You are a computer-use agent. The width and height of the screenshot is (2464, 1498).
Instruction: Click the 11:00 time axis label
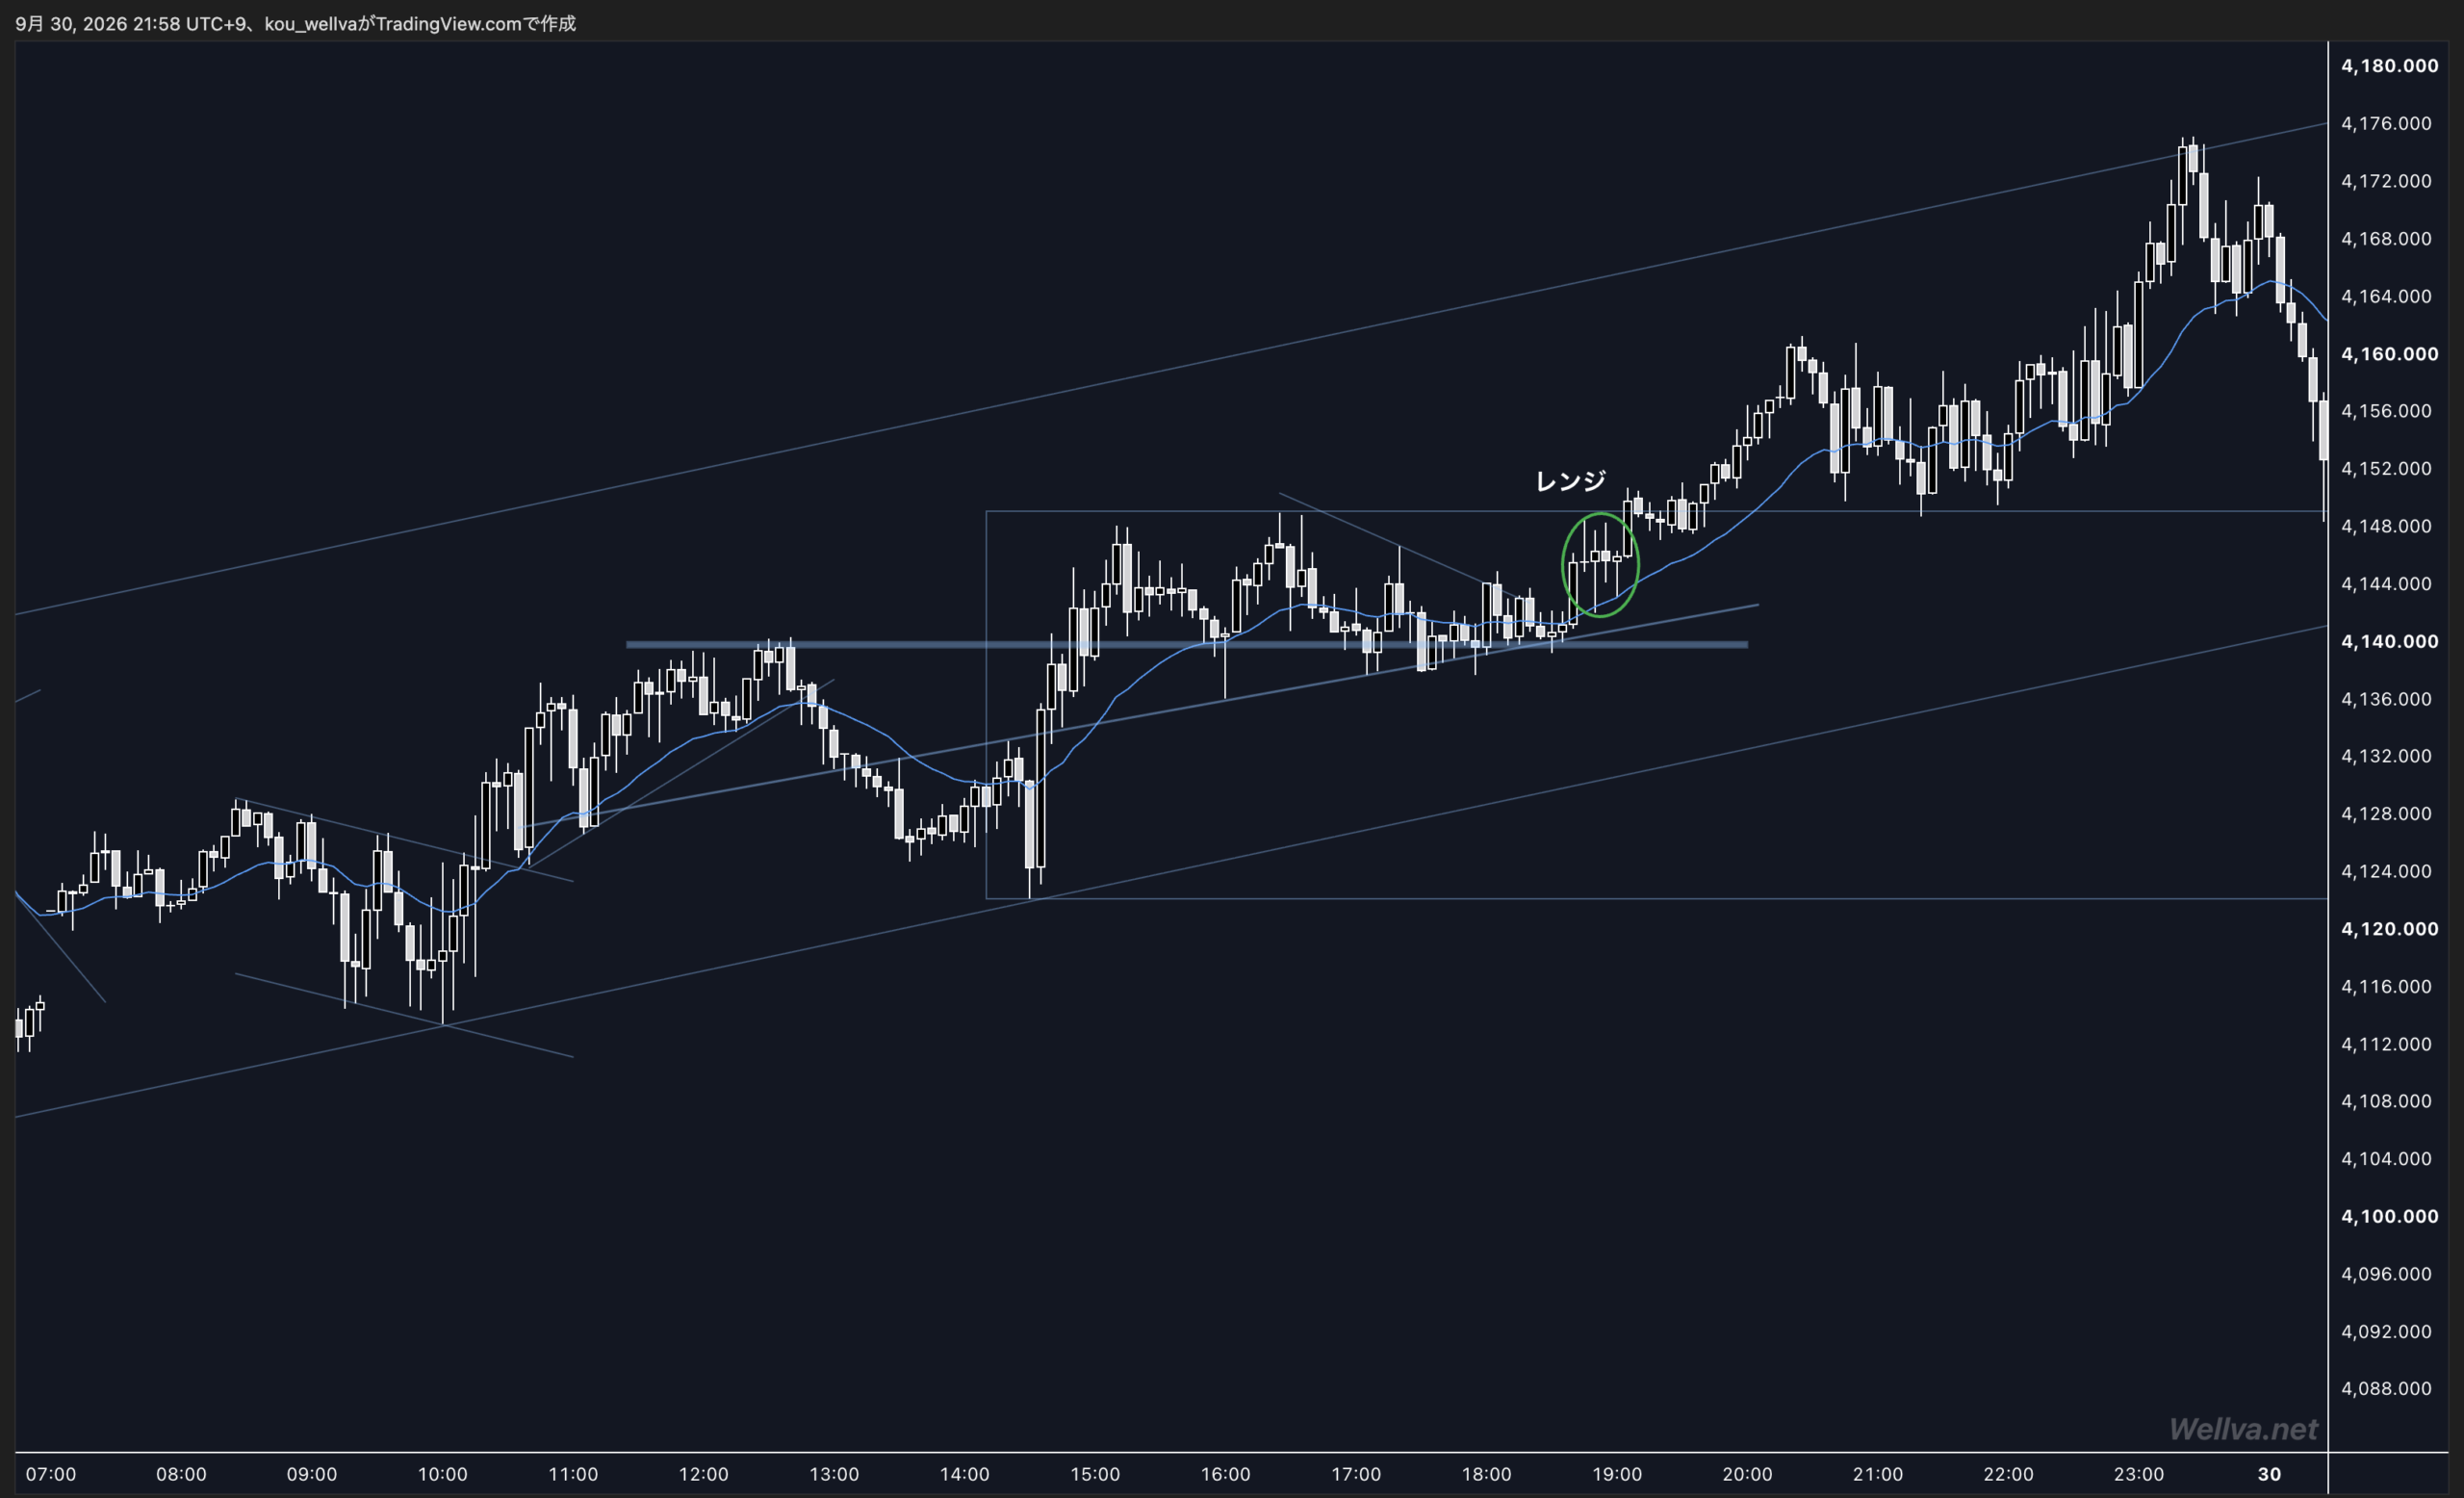tap(573, 1474)
